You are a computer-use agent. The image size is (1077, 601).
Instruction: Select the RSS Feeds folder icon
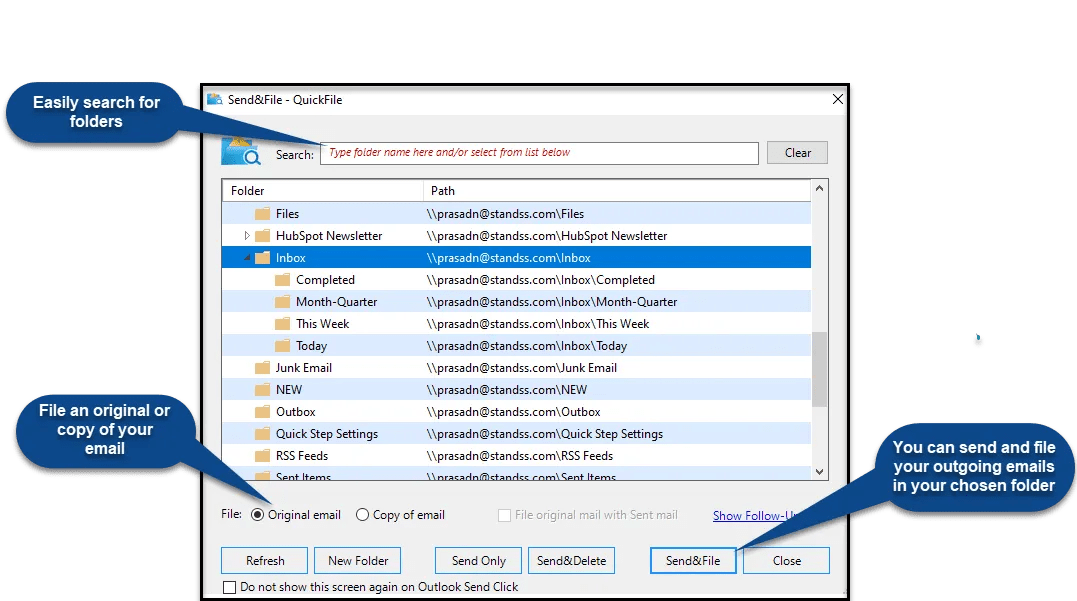tap(261, 455)
